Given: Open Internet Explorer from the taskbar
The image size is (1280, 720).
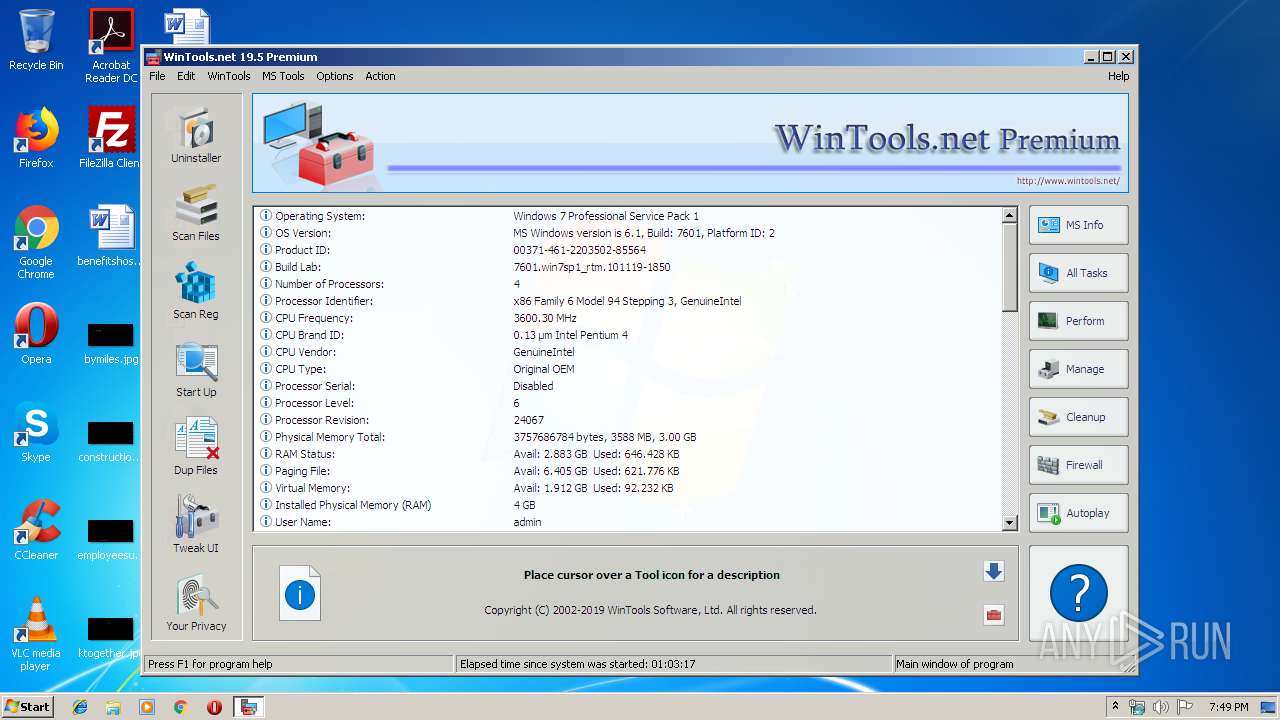Looking at the screenshot, I should [80, 707].
